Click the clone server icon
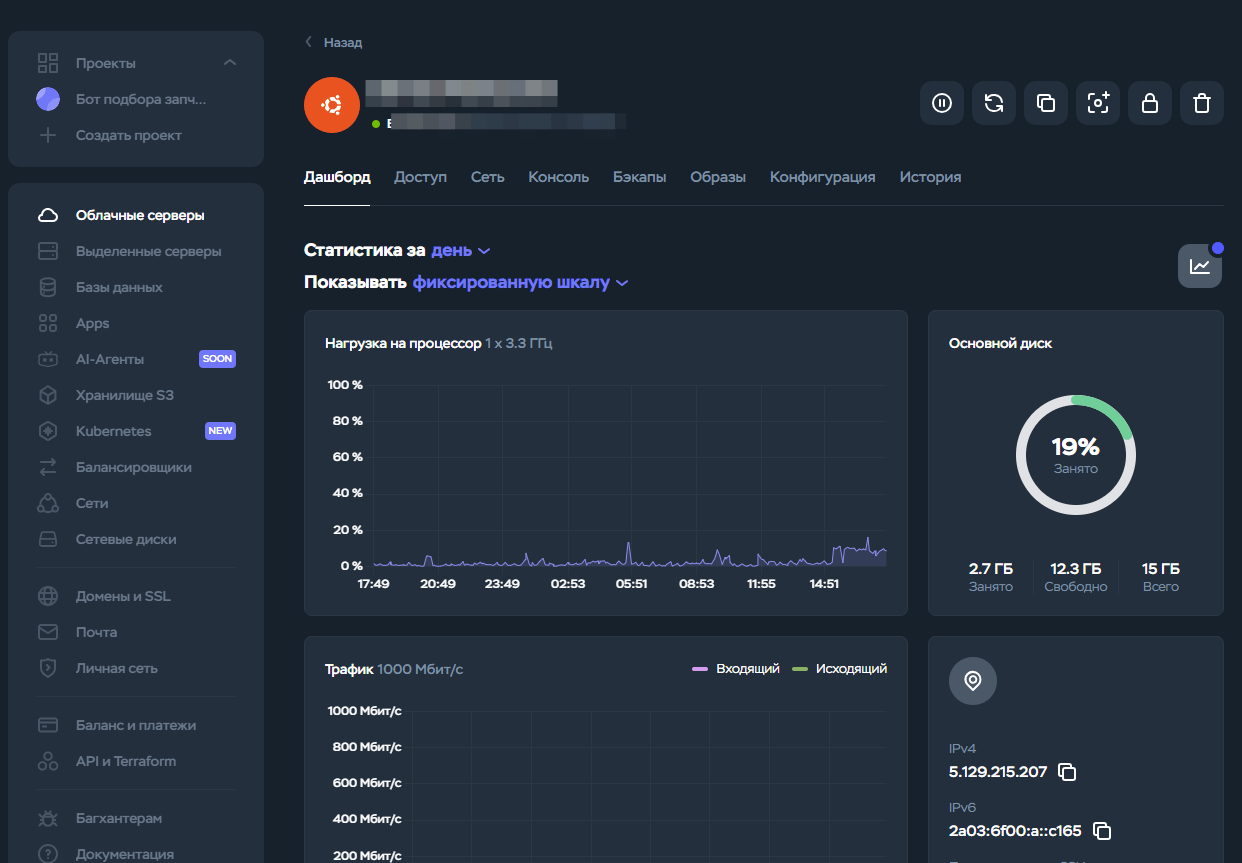 click(1046, 103)
